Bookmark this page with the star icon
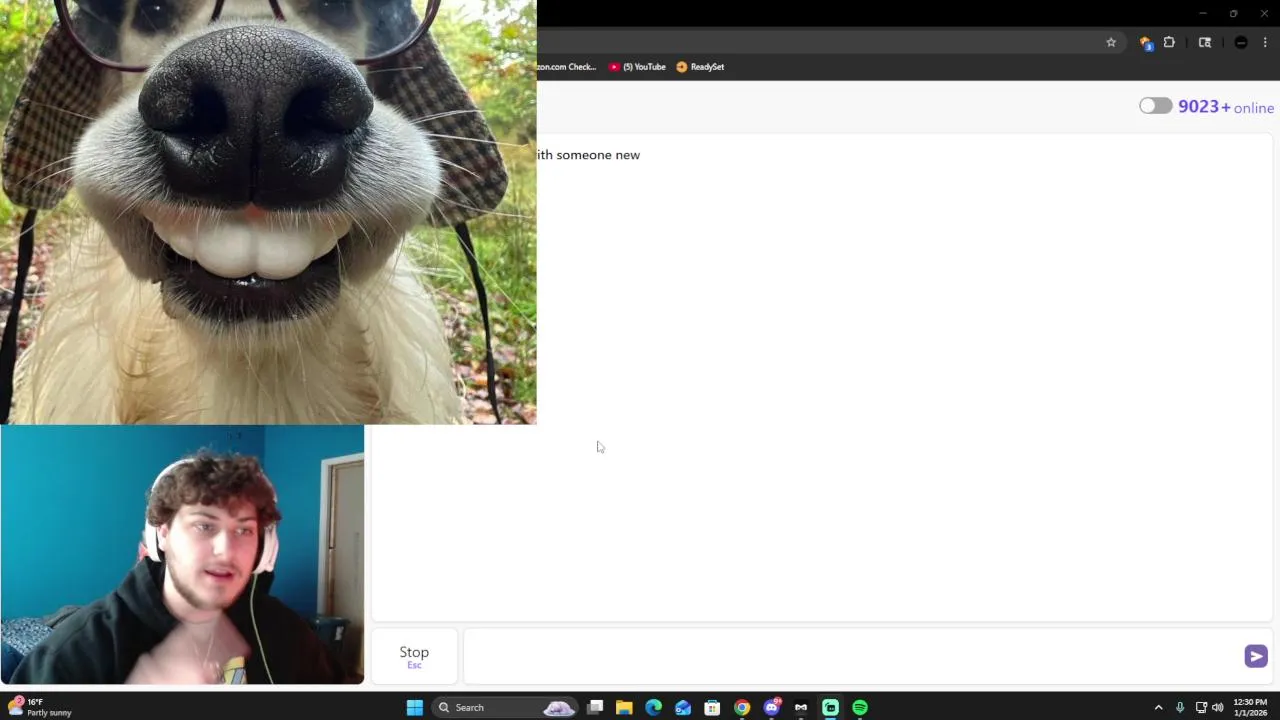 (x=1111, y=42)
